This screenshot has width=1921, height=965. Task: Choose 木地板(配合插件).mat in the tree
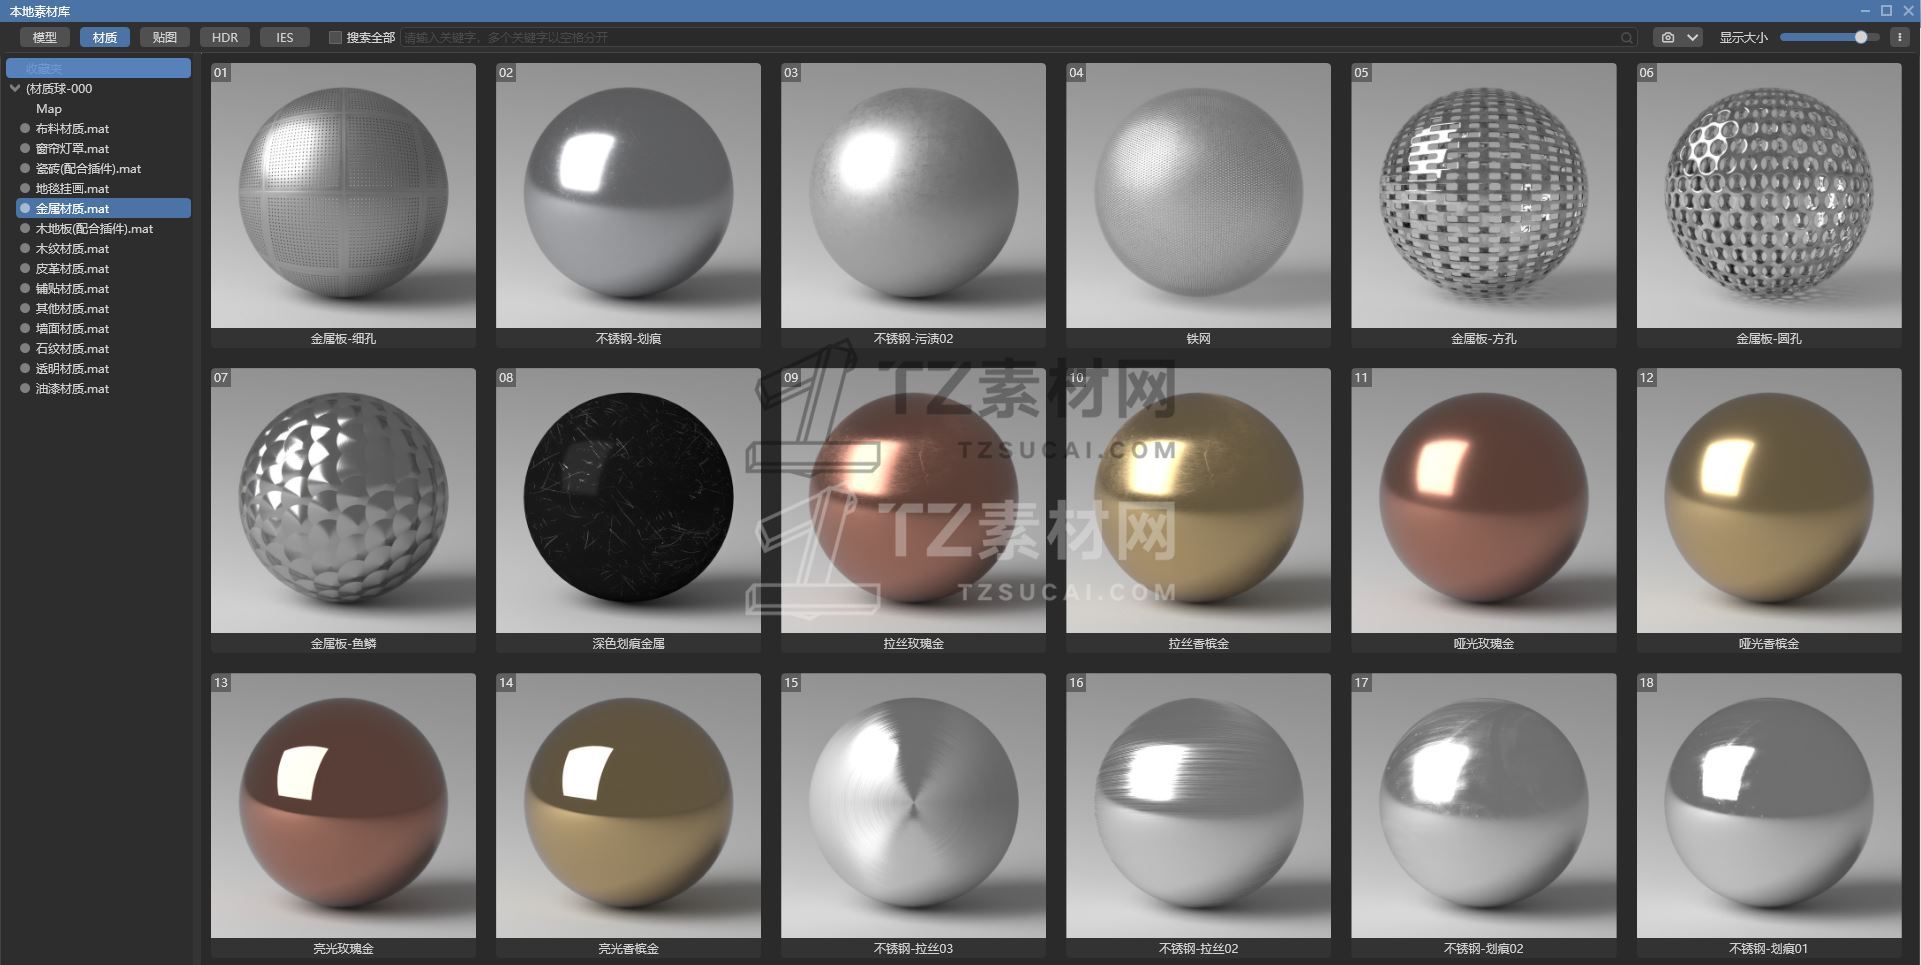[x=94, y=228]
